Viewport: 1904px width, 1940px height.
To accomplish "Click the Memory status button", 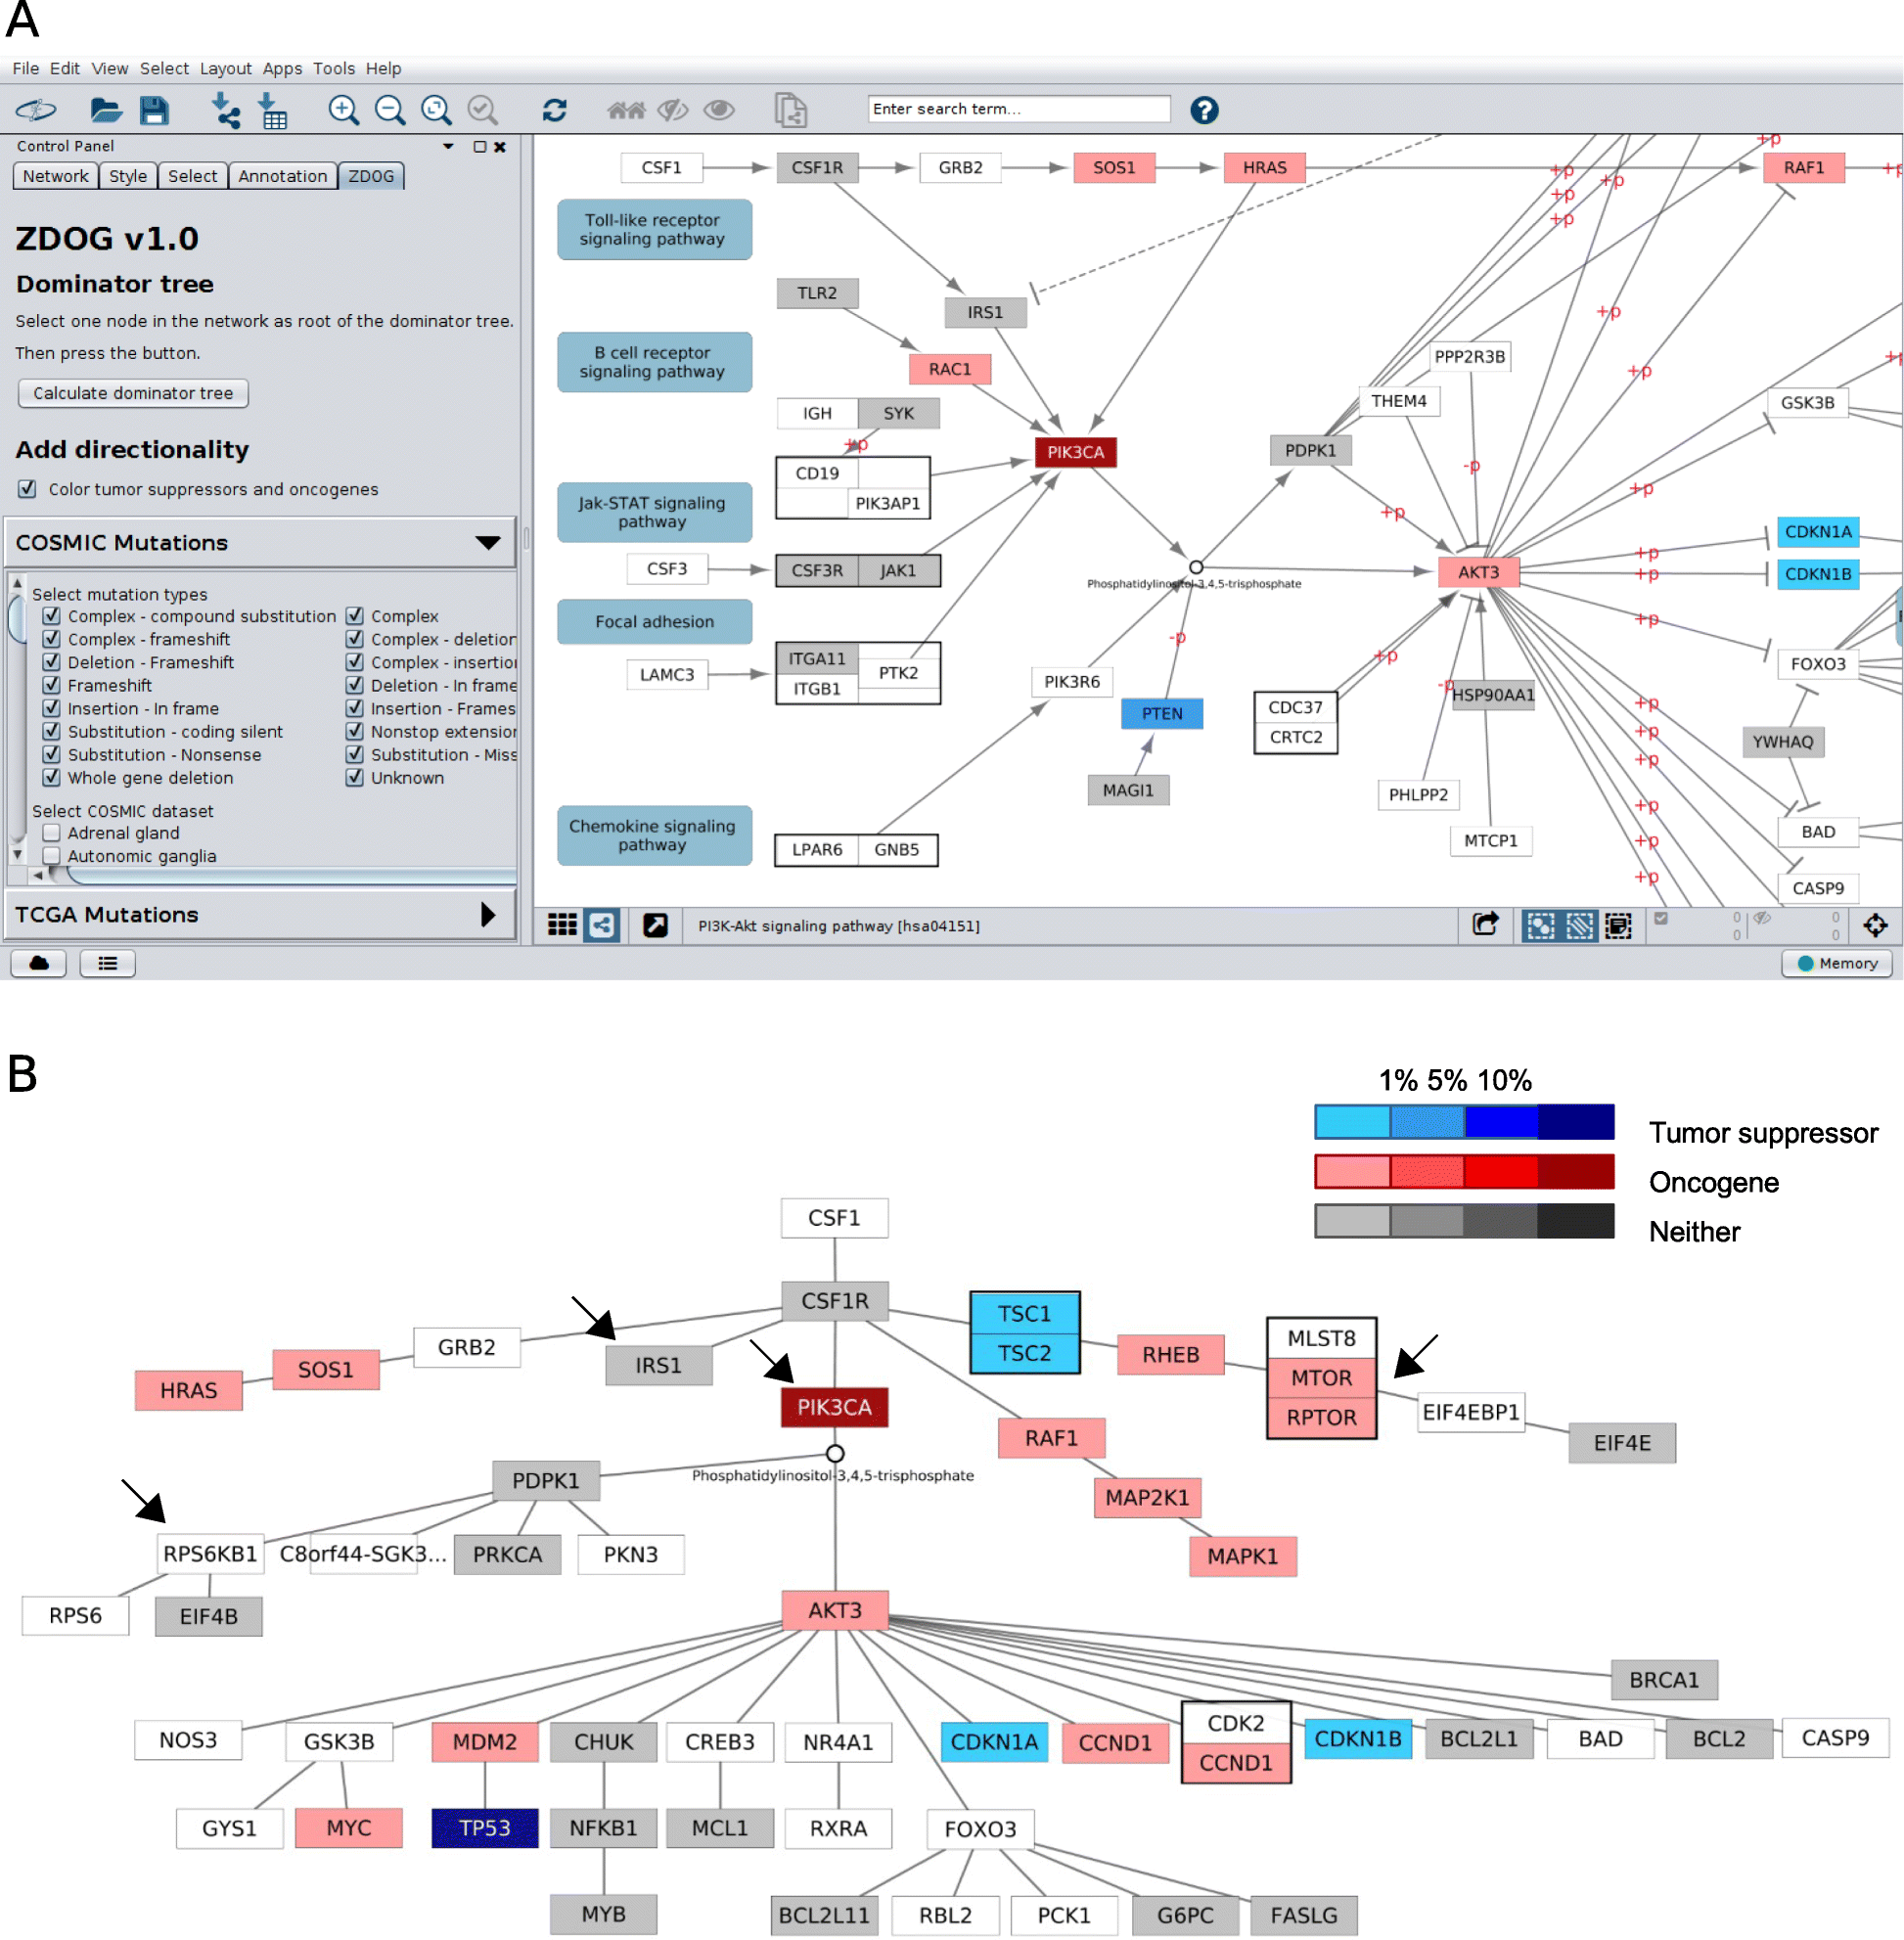I will coord(1836,963).
